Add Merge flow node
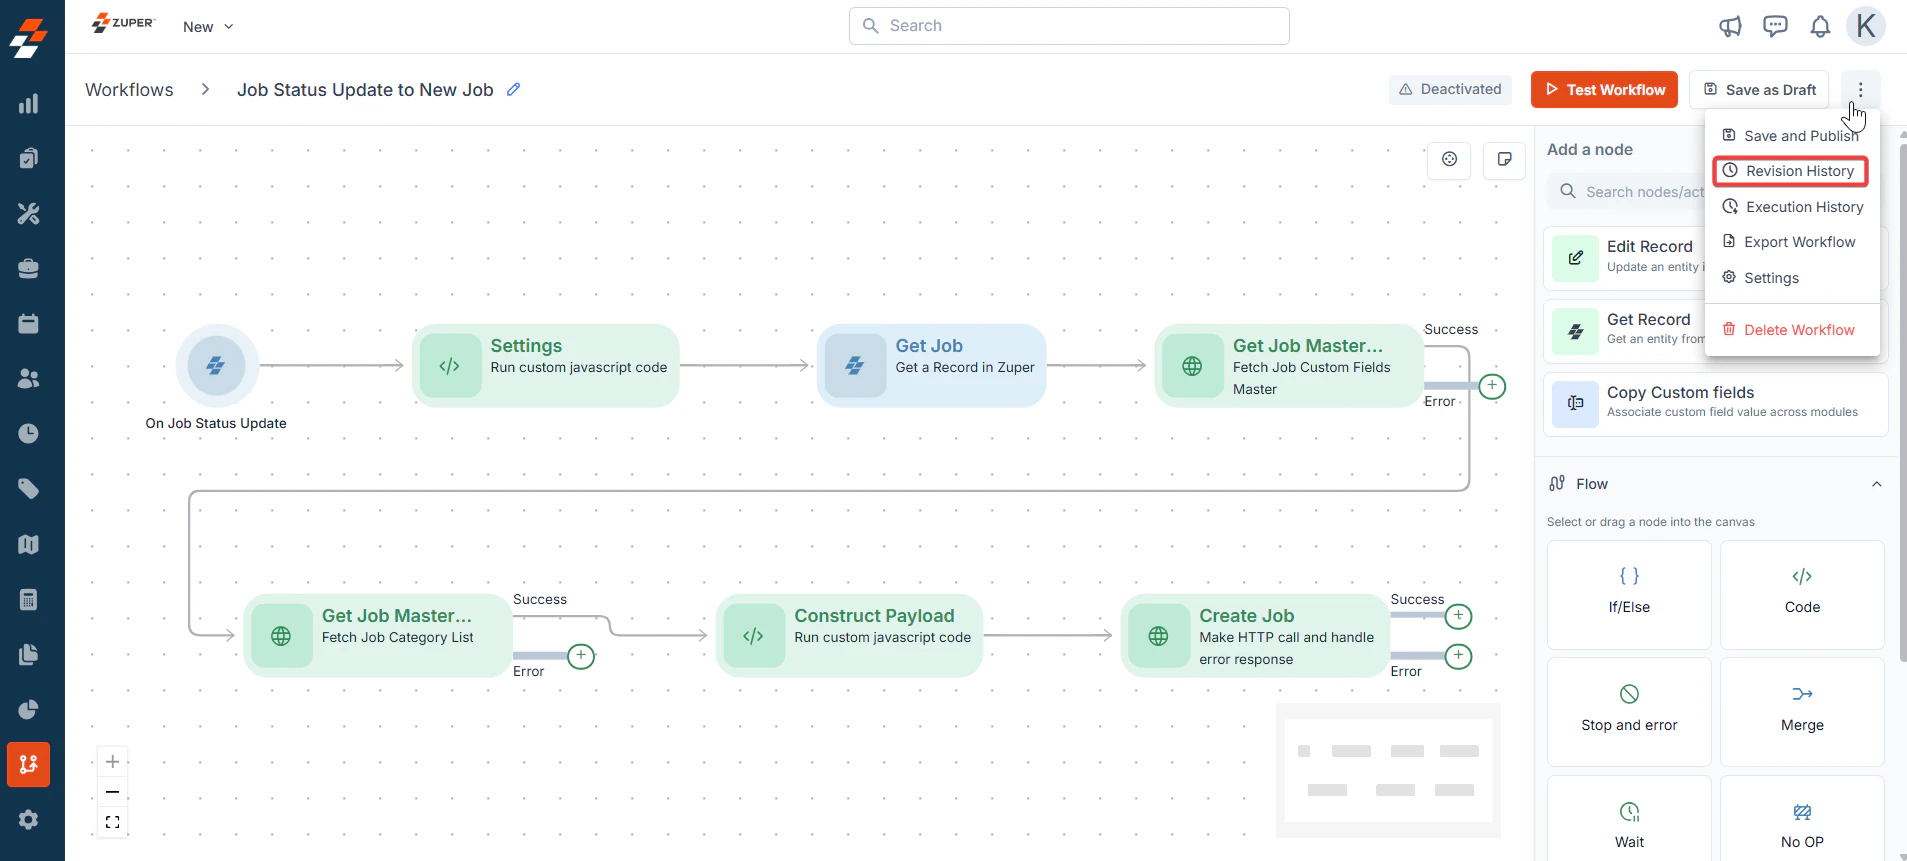This screenshot has height=861, width=1907. [1802, 712]
